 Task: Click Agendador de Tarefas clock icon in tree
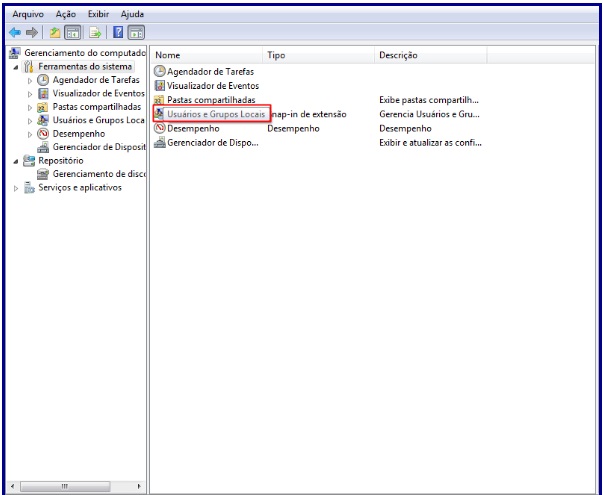point(43,80)
